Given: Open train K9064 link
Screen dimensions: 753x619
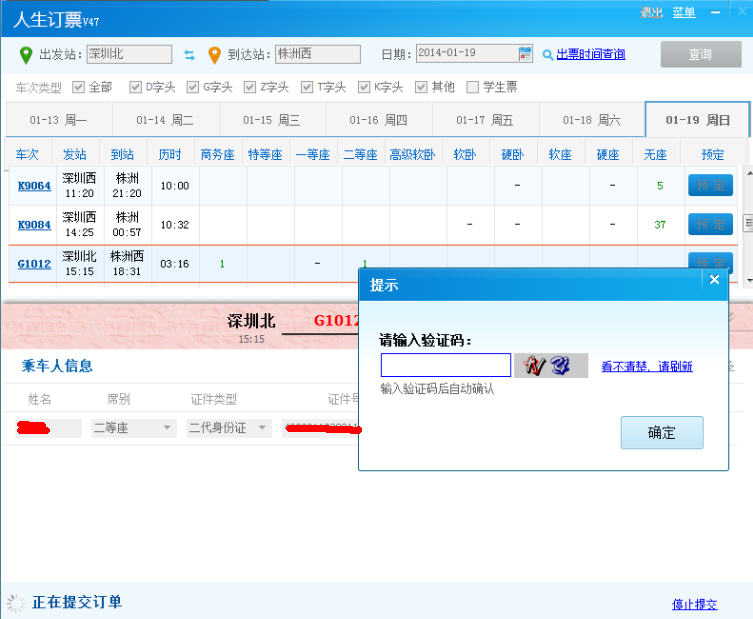Looking at the screenshot, I should point(34,186).
